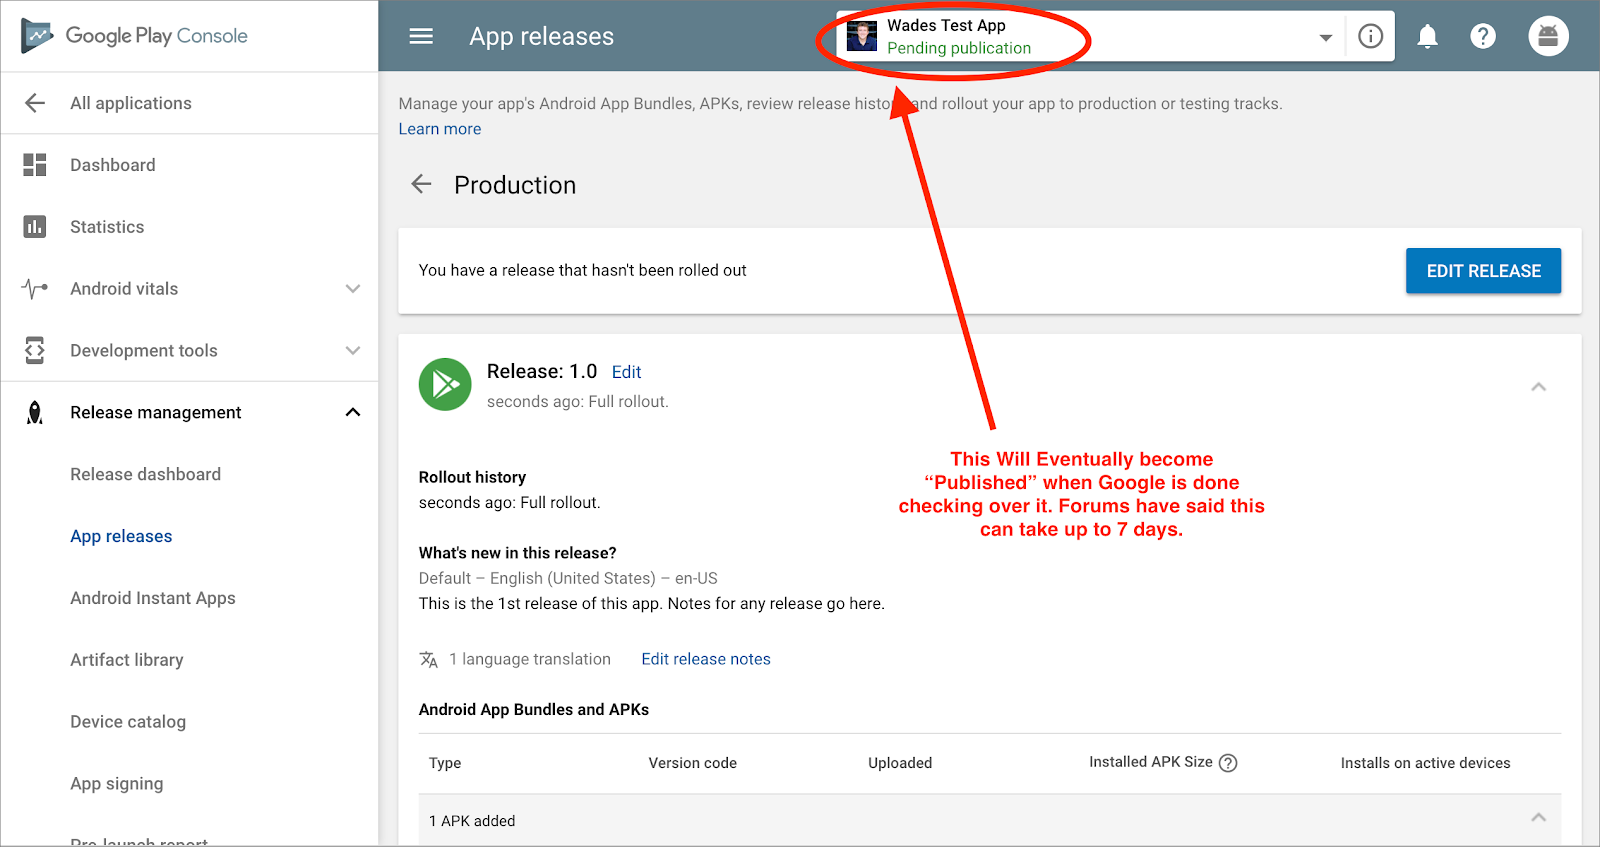Screen dimensions: 1600x847
Task: Open the help question mark icon
Action: [x=1483, y=36]
